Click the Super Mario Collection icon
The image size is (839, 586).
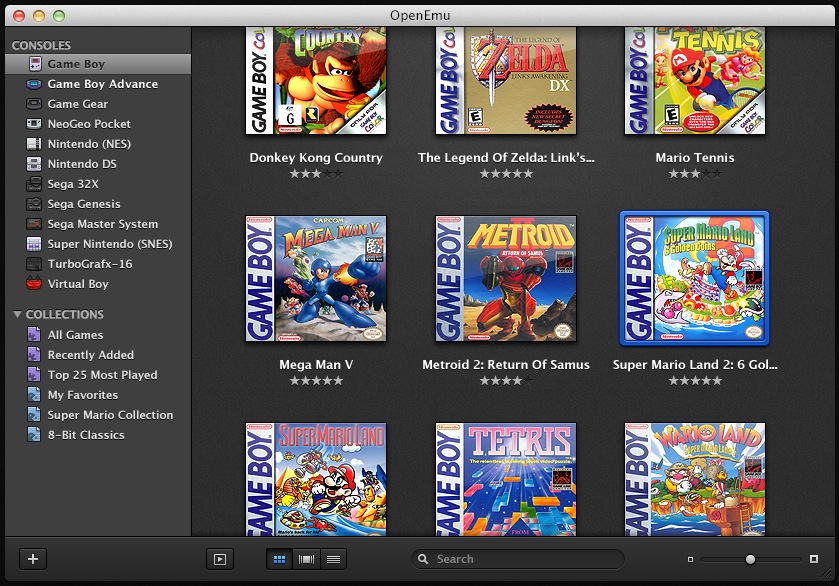coord(34,415)
